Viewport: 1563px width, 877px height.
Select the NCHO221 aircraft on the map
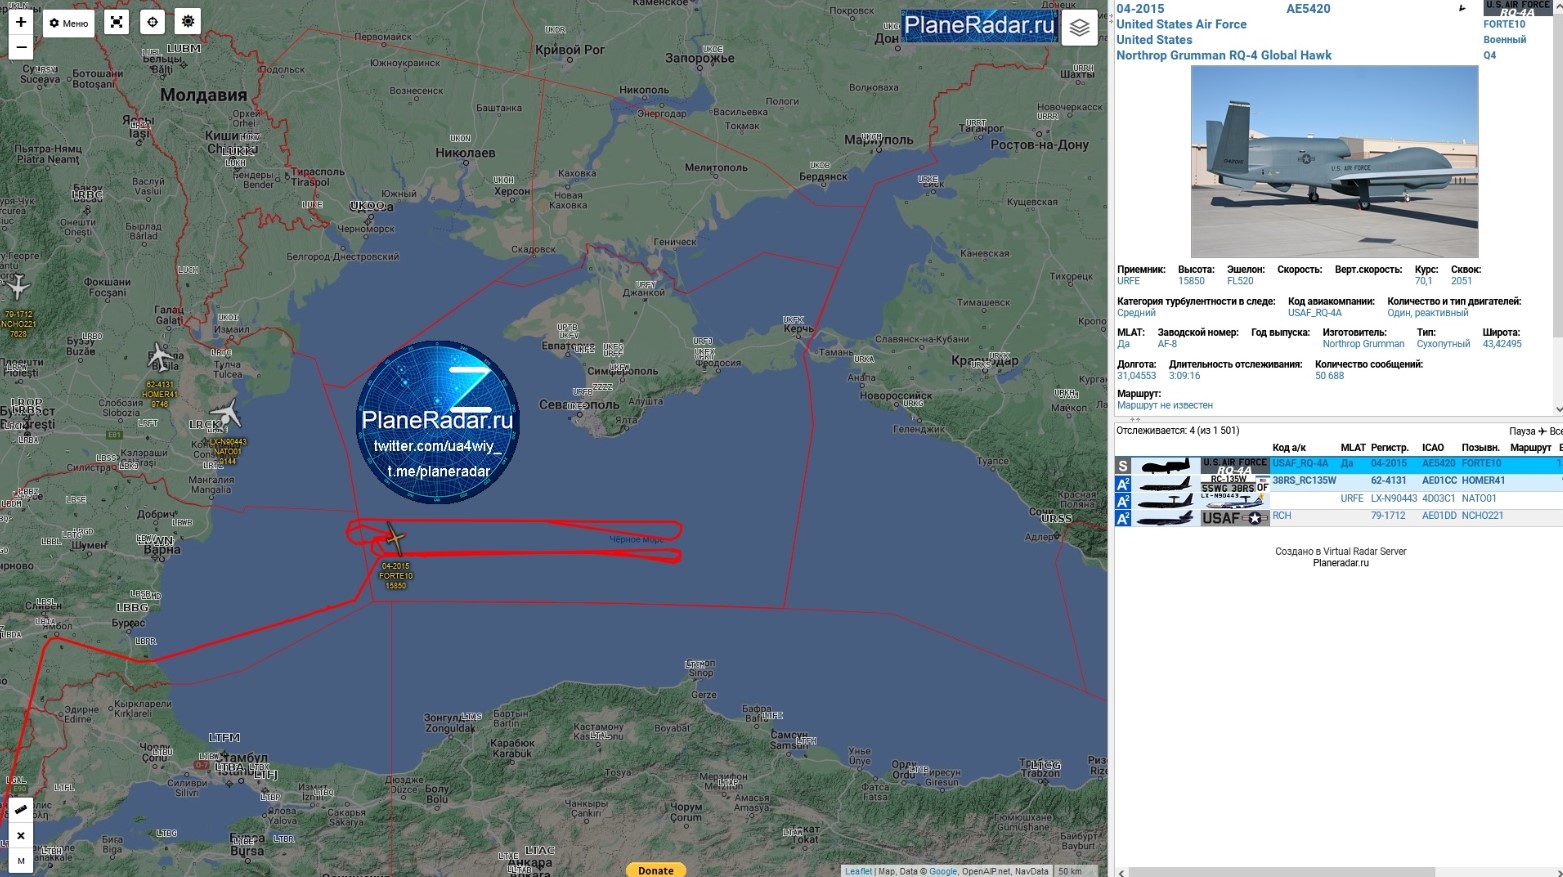[x=17, y=286]
